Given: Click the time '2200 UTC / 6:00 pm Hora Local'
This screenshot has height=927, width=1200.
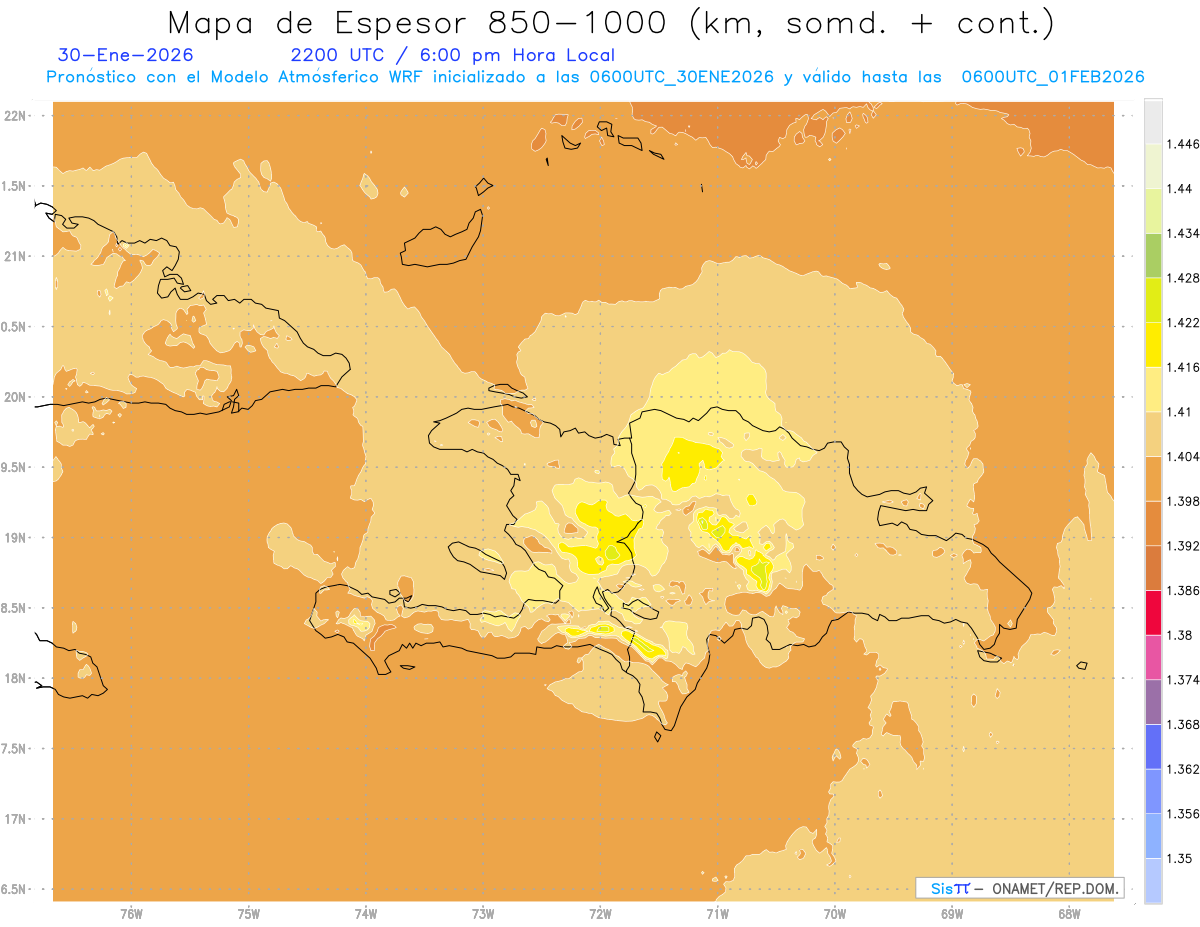Looking at the screenshot, I should click(452, 55).
